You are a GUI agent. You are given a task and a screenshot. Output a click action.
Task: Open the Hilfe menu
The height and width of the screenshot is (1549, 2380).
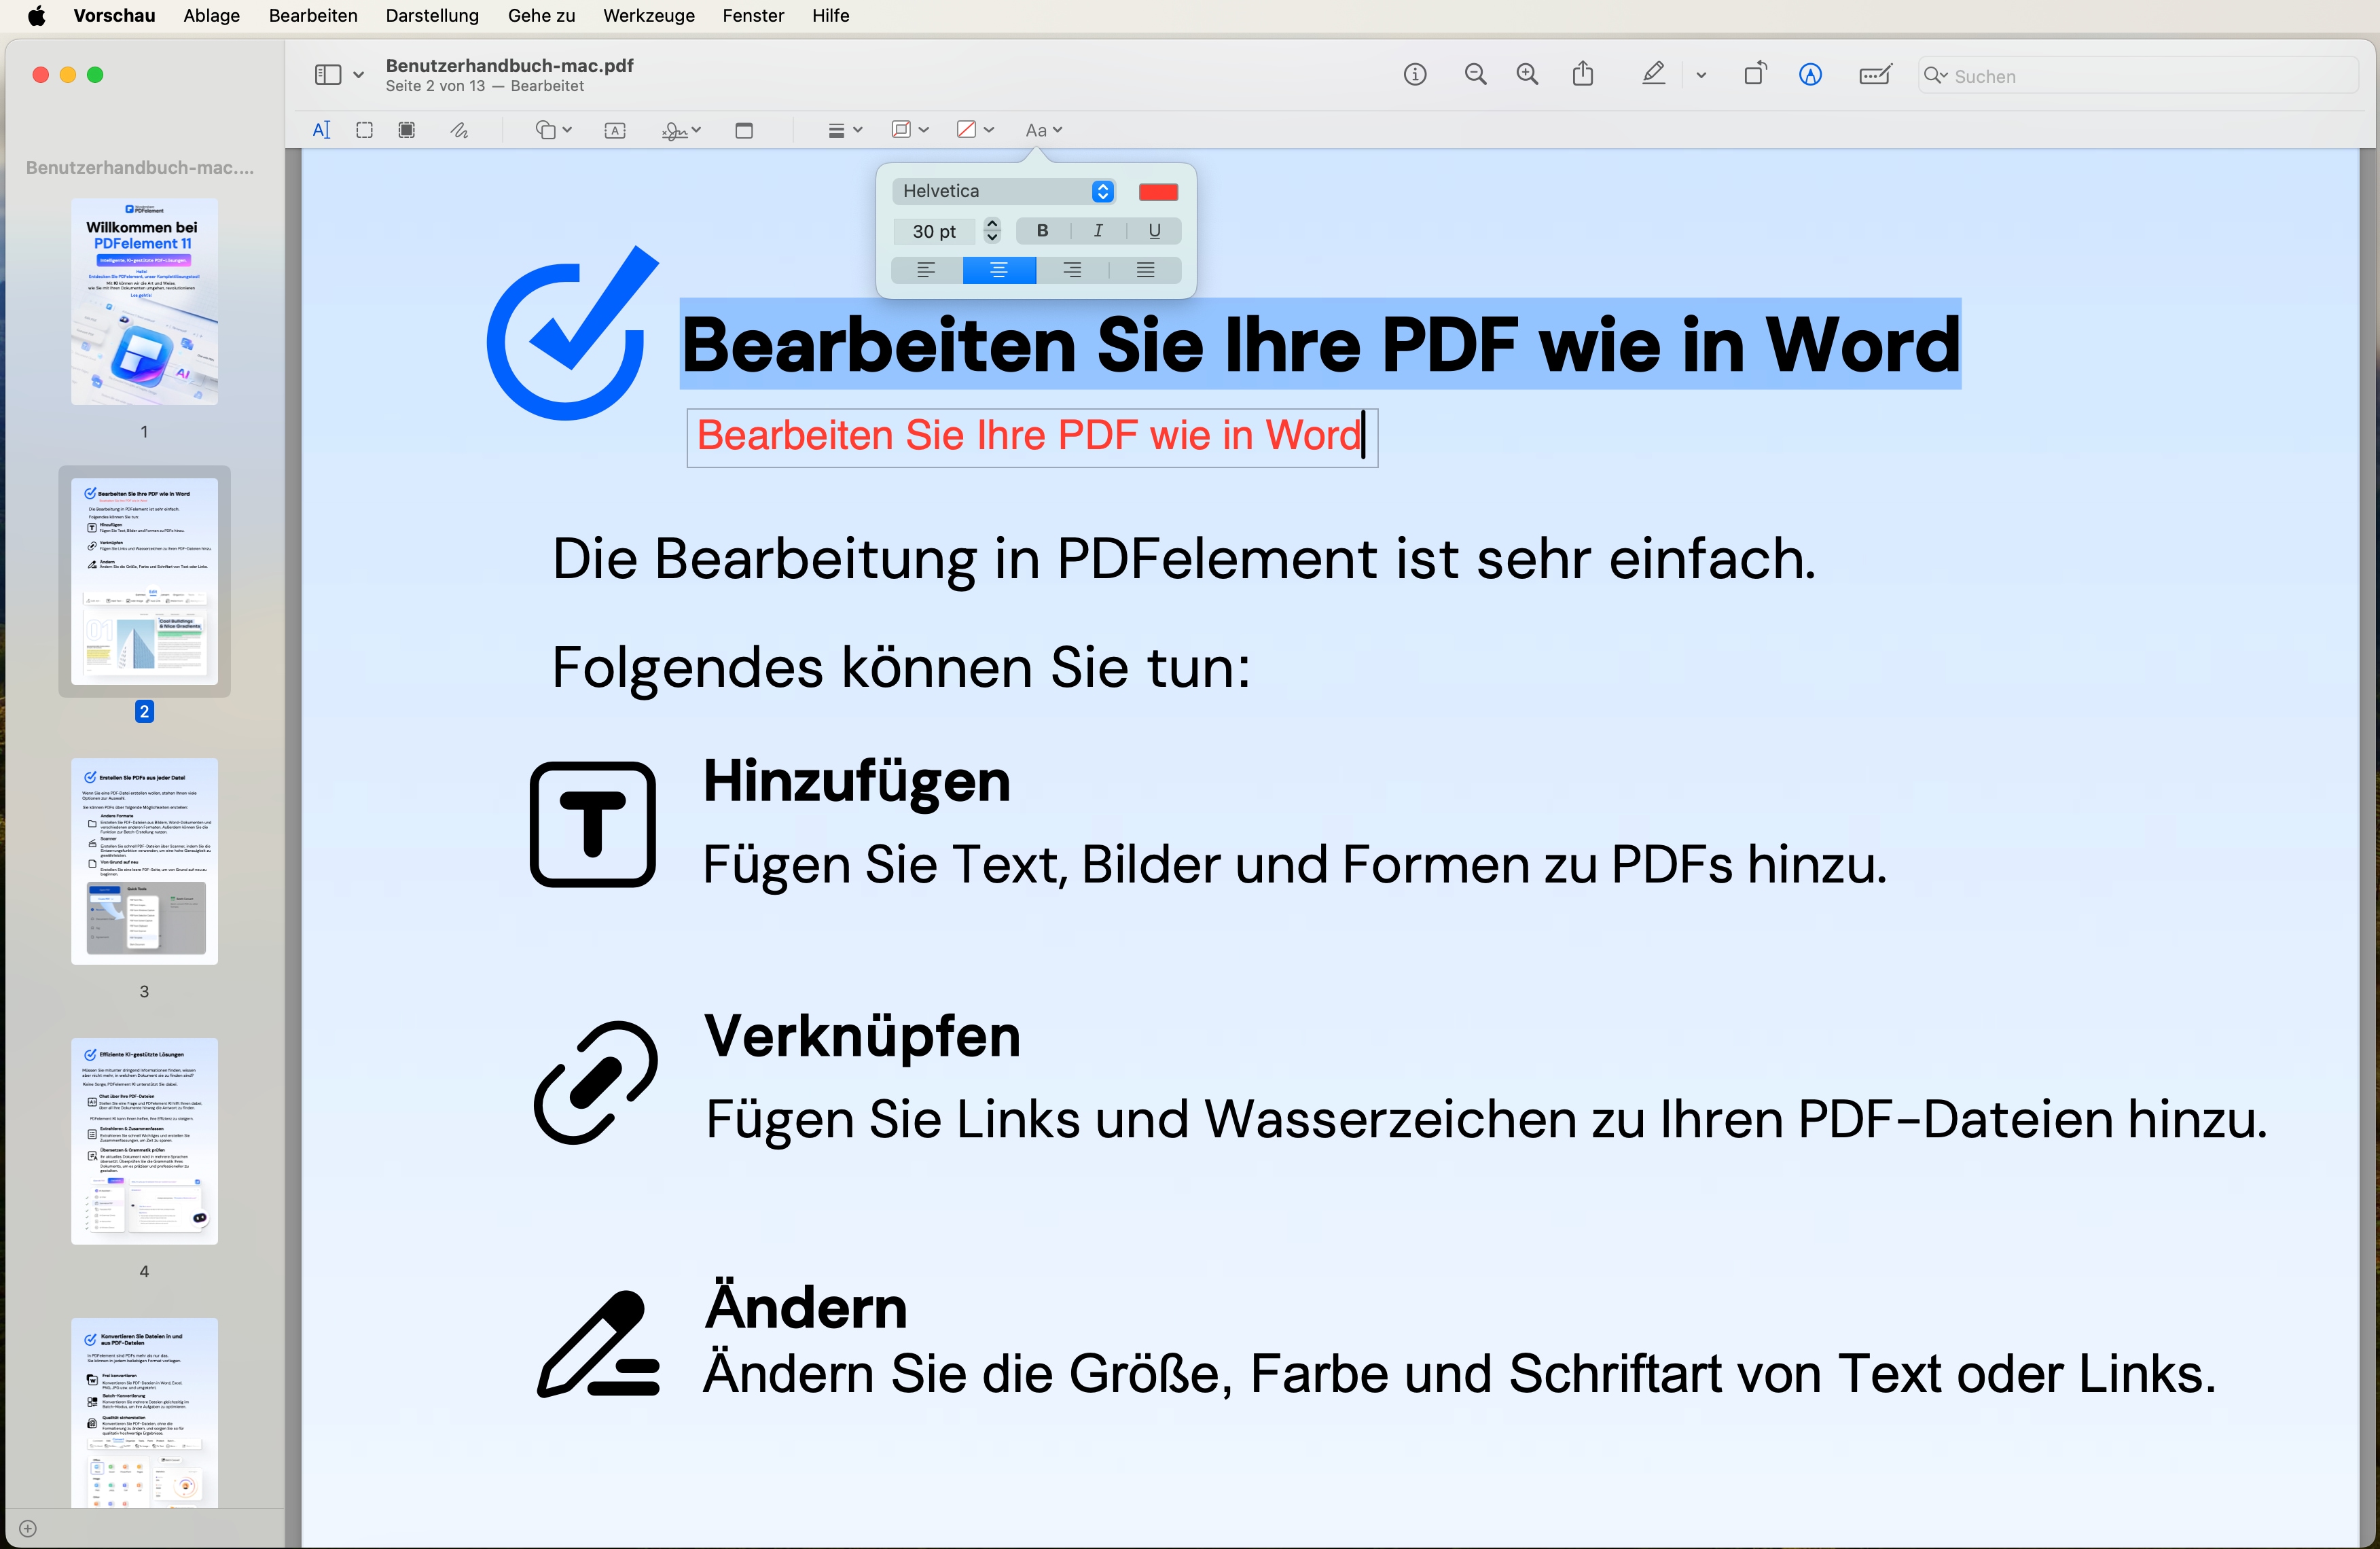[830, 16]
